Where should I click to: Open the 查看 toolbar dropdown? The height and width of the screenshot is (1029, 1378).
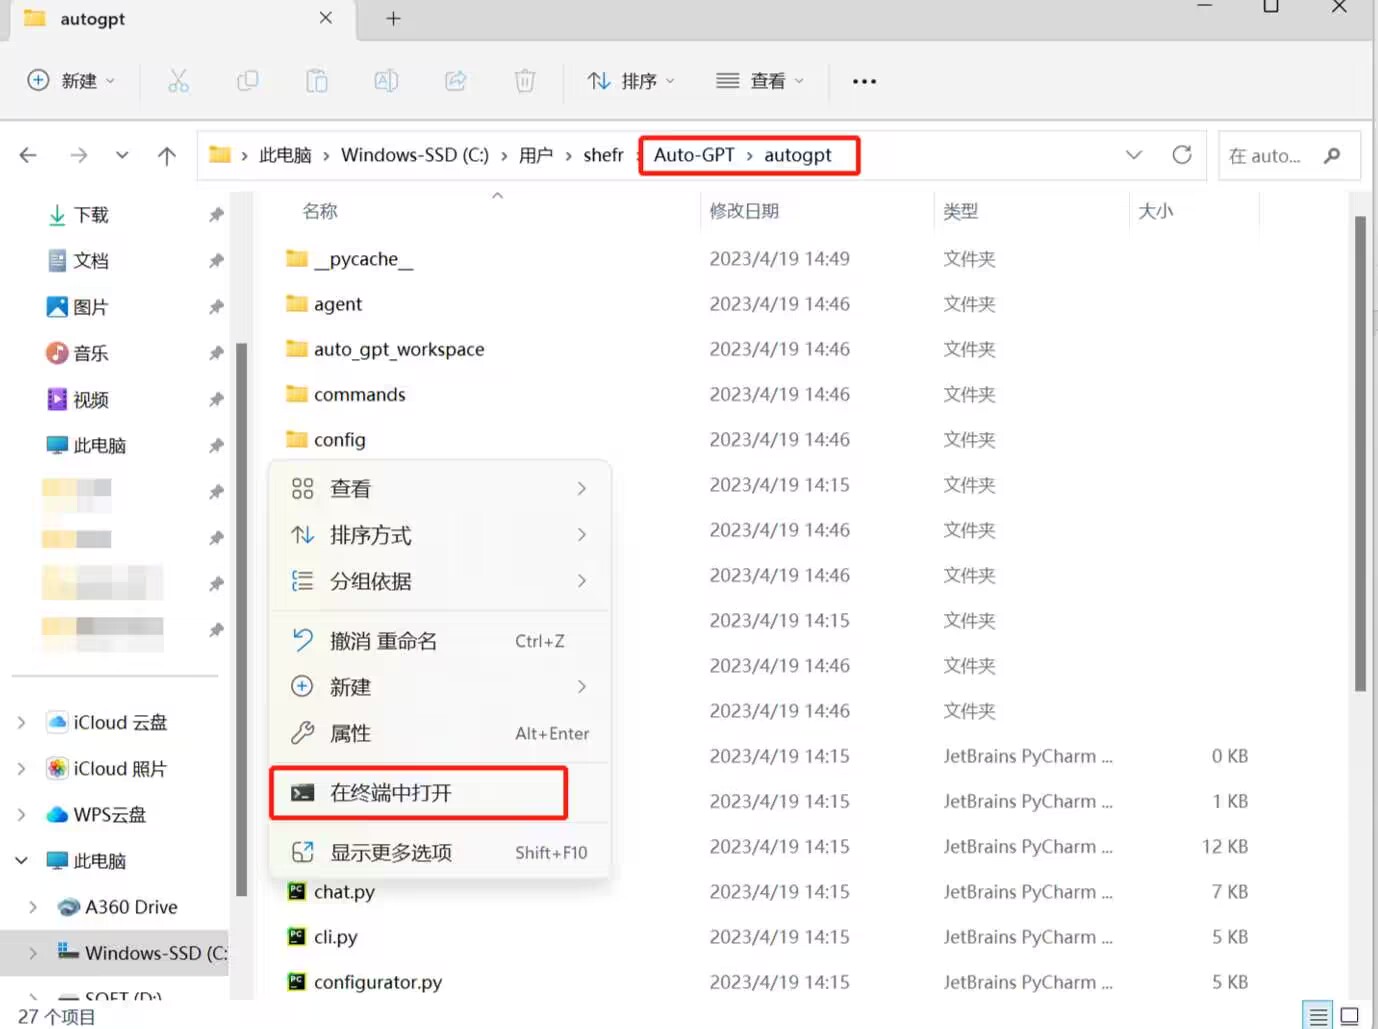click(x=760, y=81)
